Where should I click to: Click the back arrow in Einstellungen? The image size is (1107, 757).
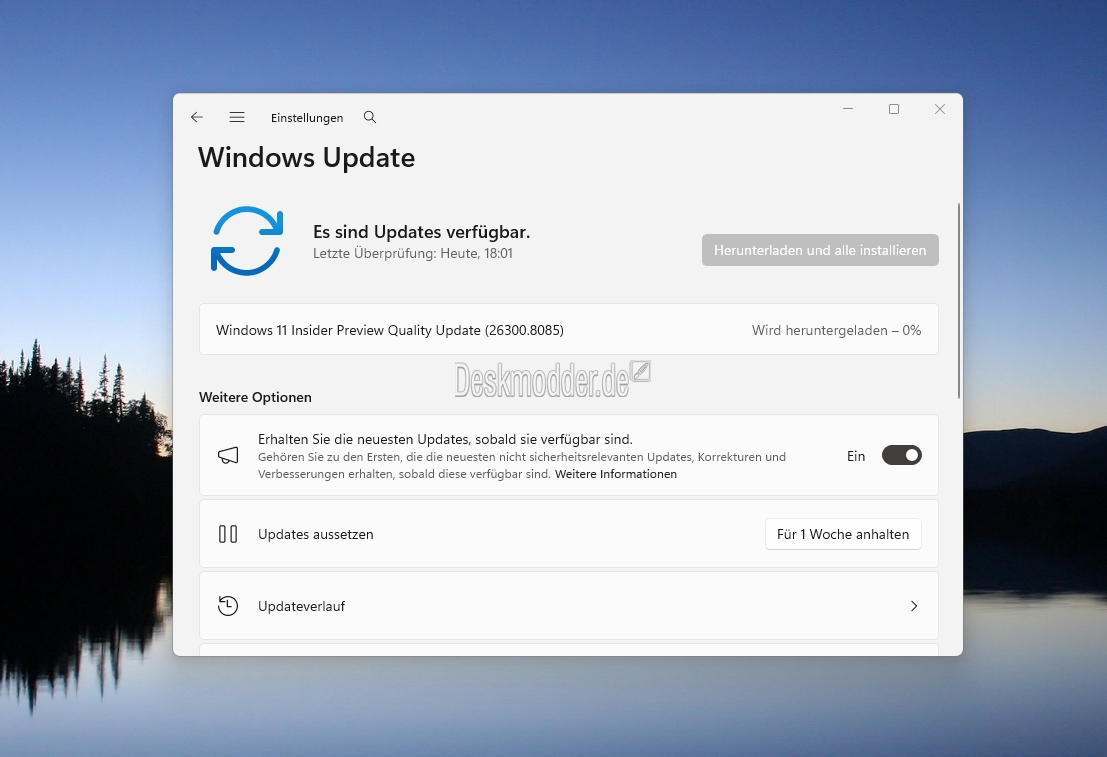(197, 117)
